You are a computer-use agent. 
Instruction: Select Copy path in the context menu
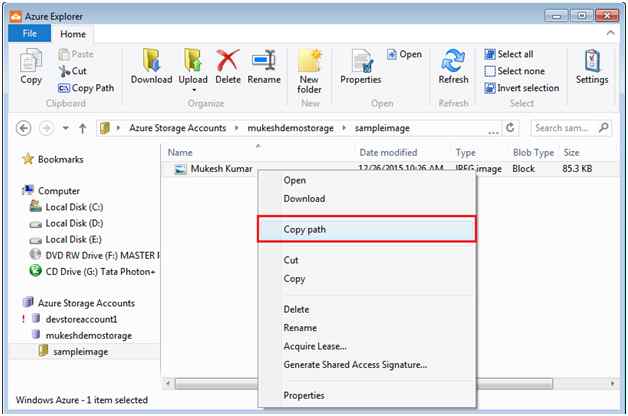coord(367,229)
